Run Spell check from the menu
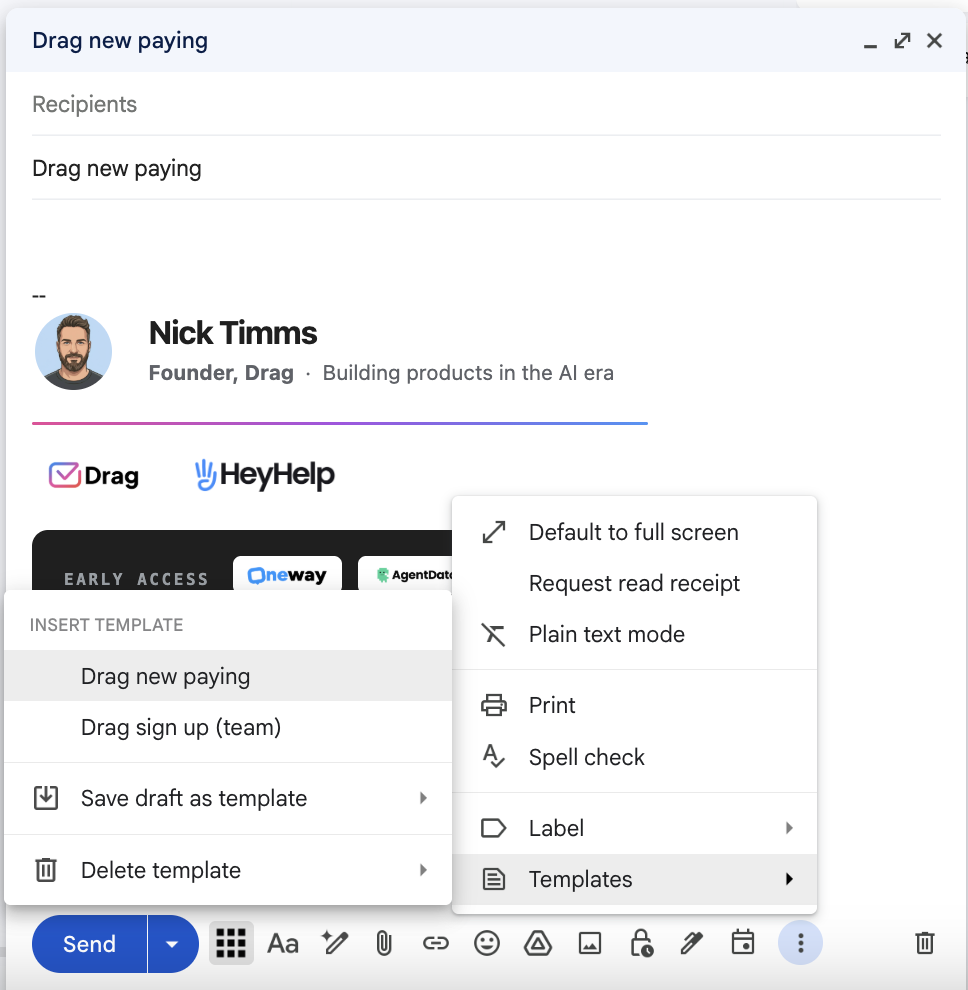 [635, 757]
